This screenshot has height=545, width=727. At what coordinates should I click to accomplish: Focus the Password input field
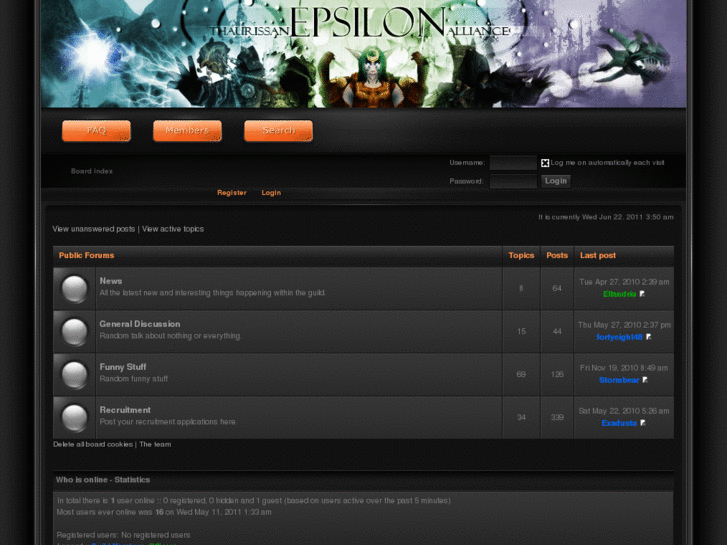(513, 181)
